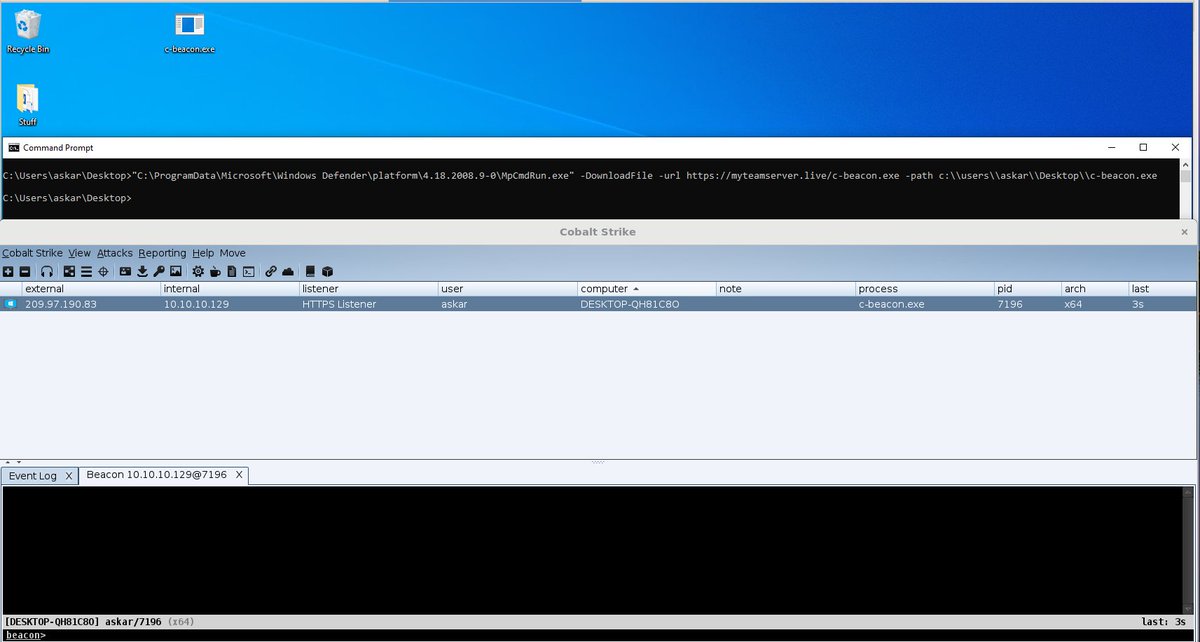Close the Cobalt Strike window
Viewport: 1200px width, 642px height.
1185,231
